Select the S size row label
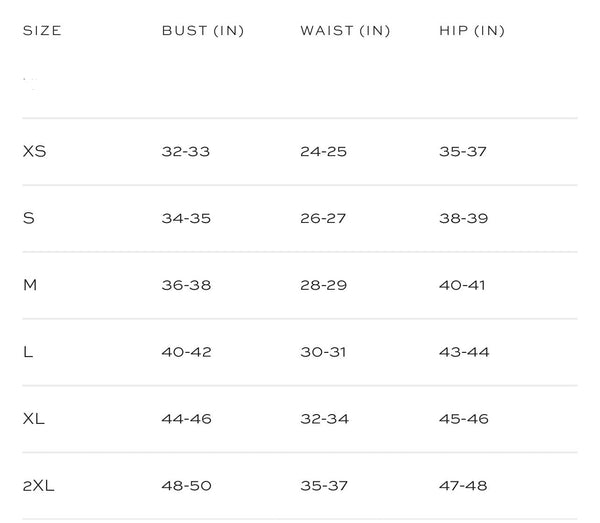Screen dimensions: 600x523 29,218
